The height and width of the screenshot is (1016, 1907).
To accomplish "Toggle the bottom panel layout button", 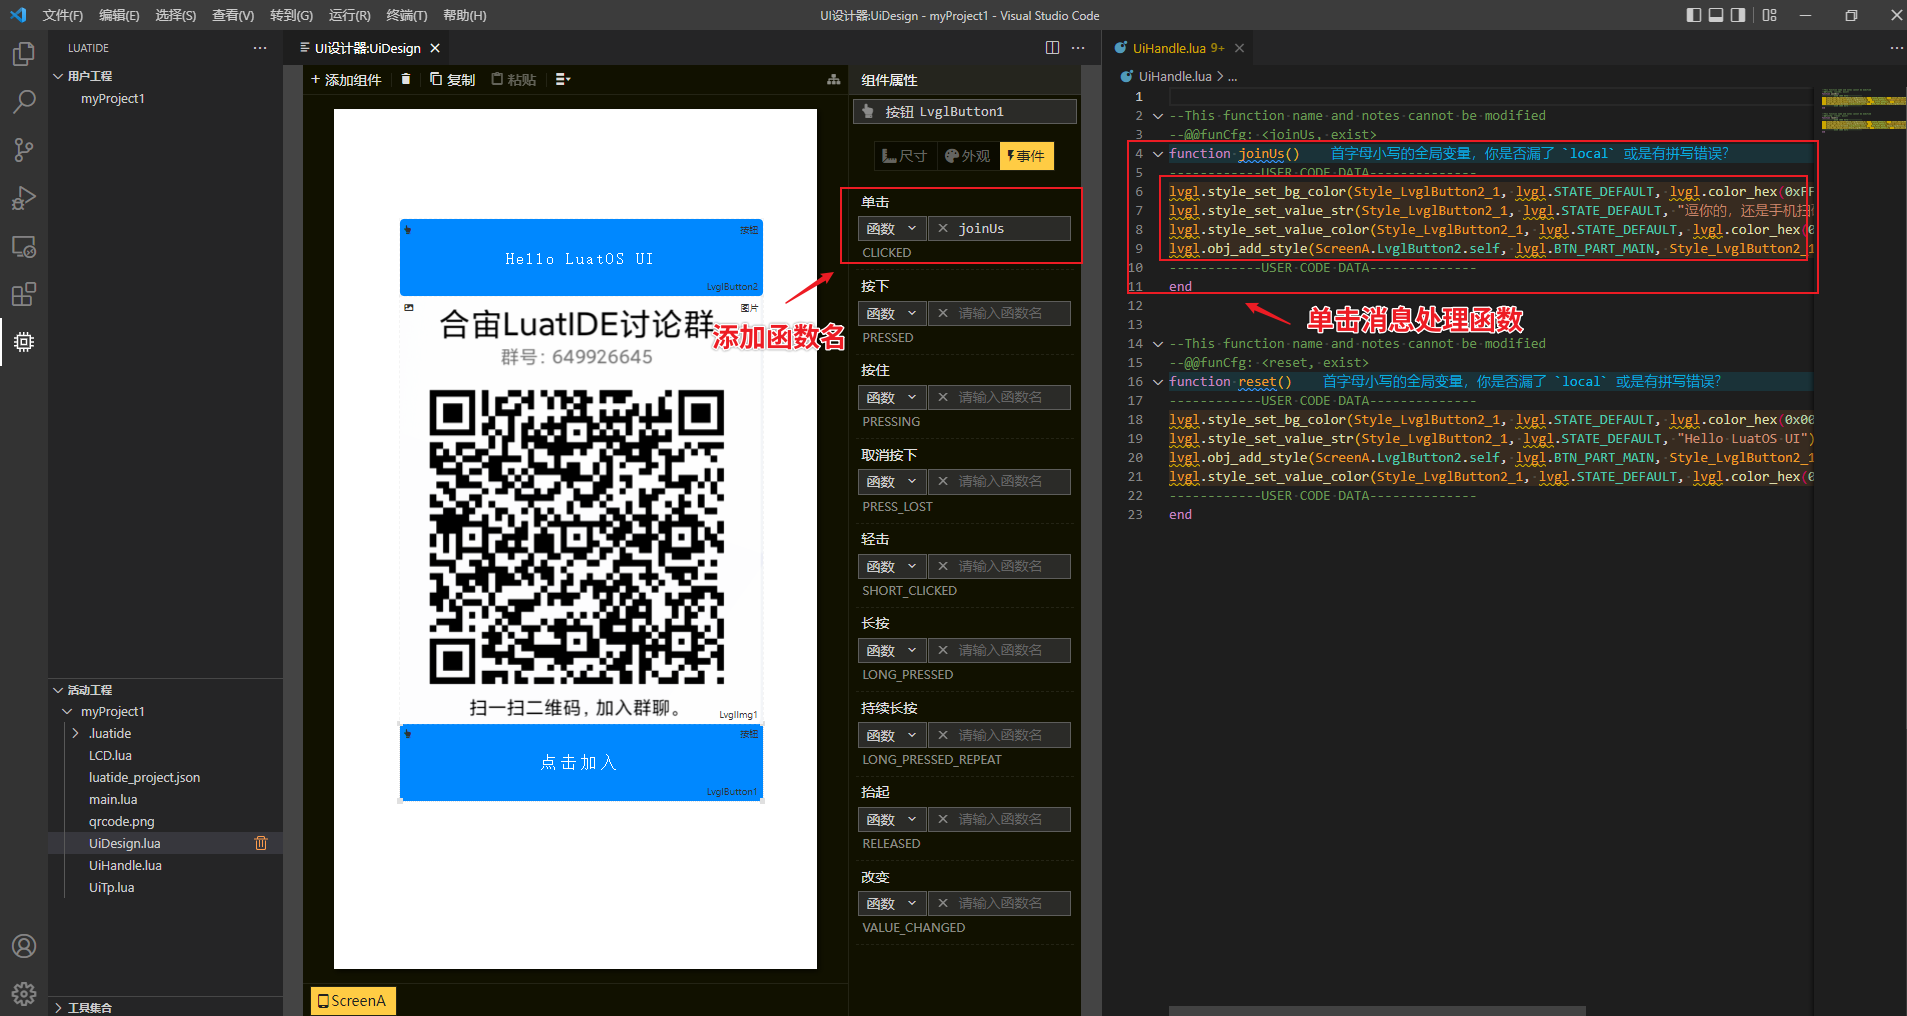I will coord(1716,15).
